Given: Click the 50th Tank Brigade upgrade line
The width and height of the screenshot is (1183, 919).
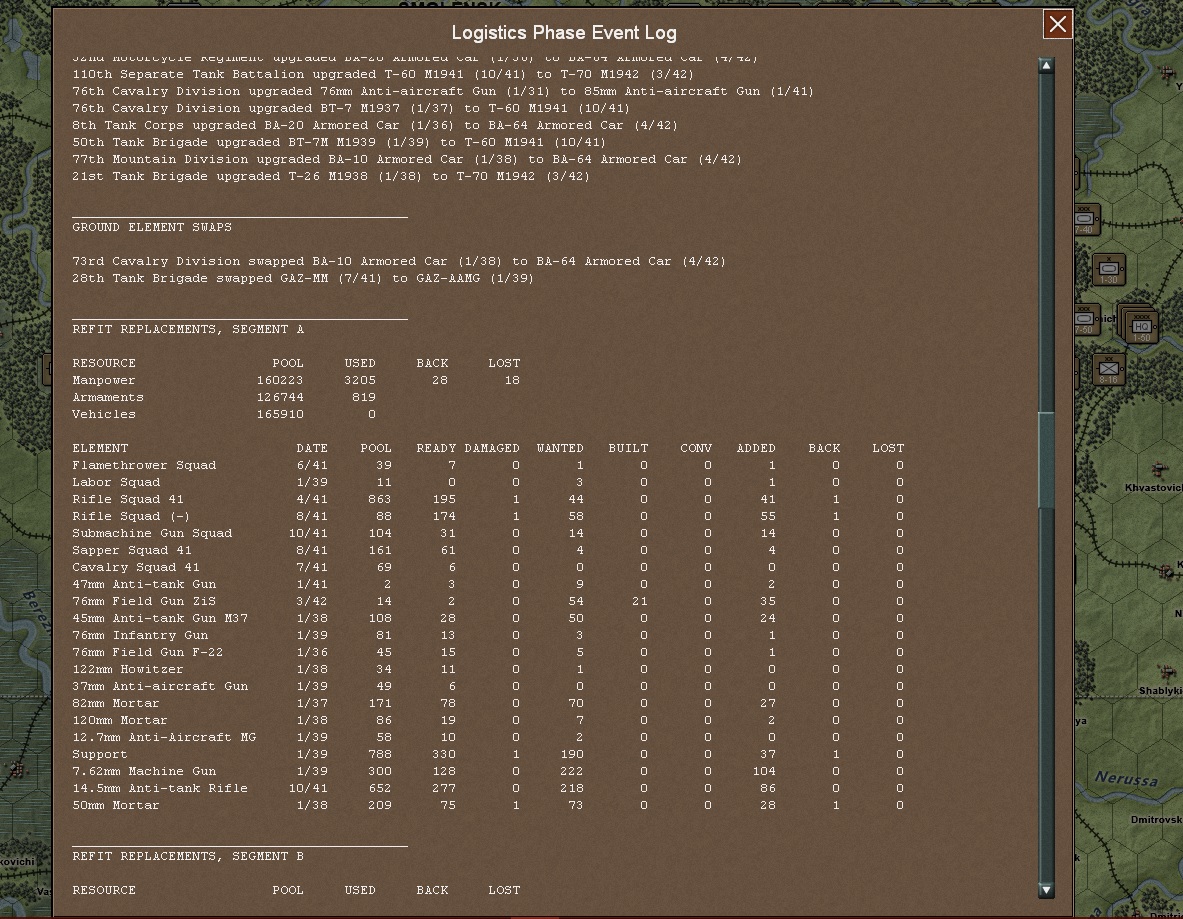Looking at the screenshot, I should coord(339,142).
